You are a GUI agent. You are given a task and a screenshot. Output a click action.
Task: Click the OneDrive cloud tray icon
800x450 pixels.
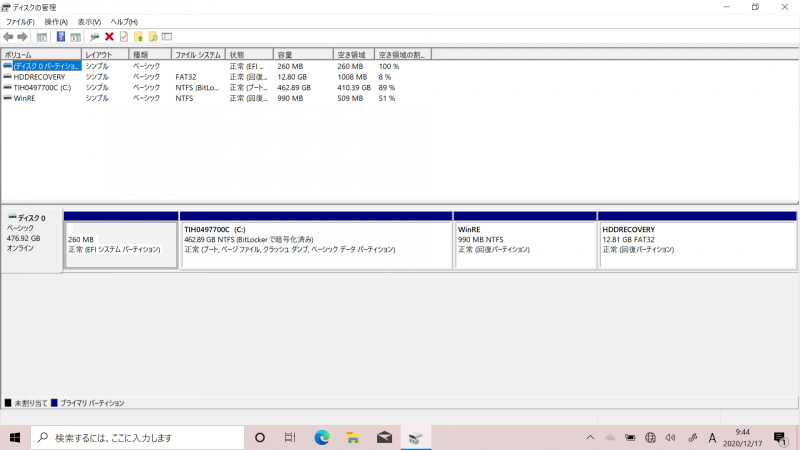pos(610,438)
